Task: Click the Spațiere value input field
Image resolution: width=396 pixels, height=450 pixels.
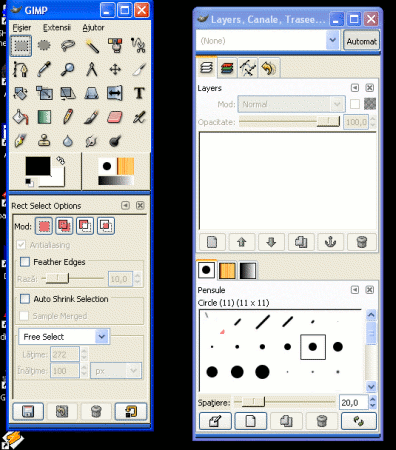Action: 354,402
